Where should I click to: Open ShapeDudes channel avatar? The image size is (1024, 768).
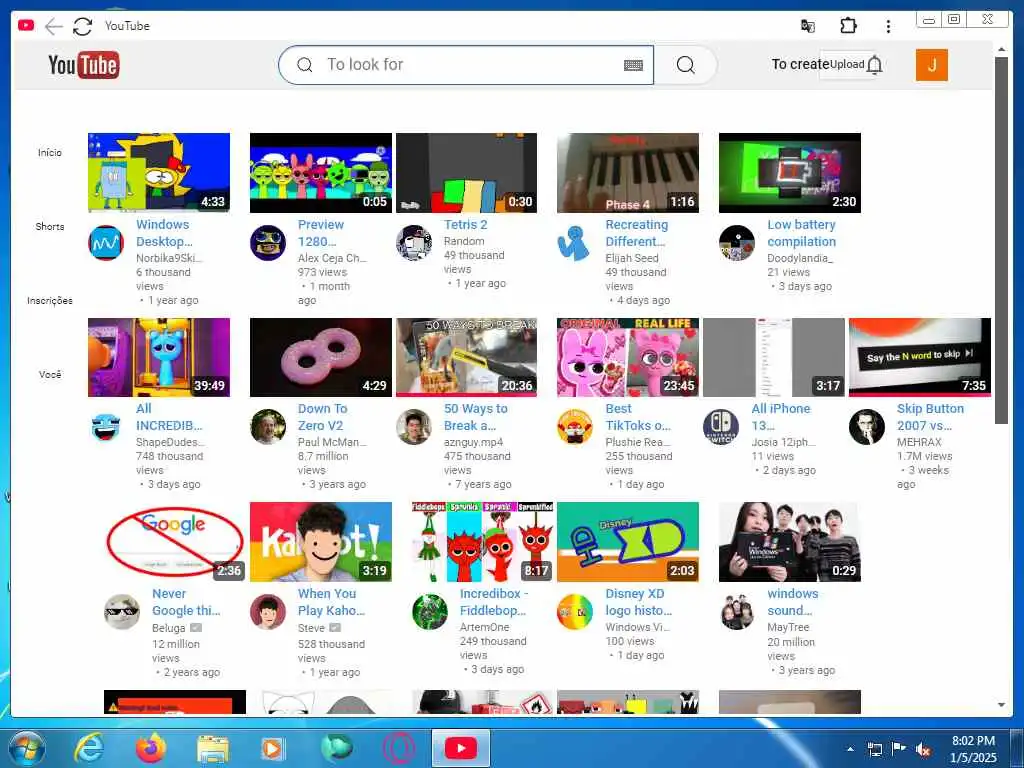click(106, 427)
